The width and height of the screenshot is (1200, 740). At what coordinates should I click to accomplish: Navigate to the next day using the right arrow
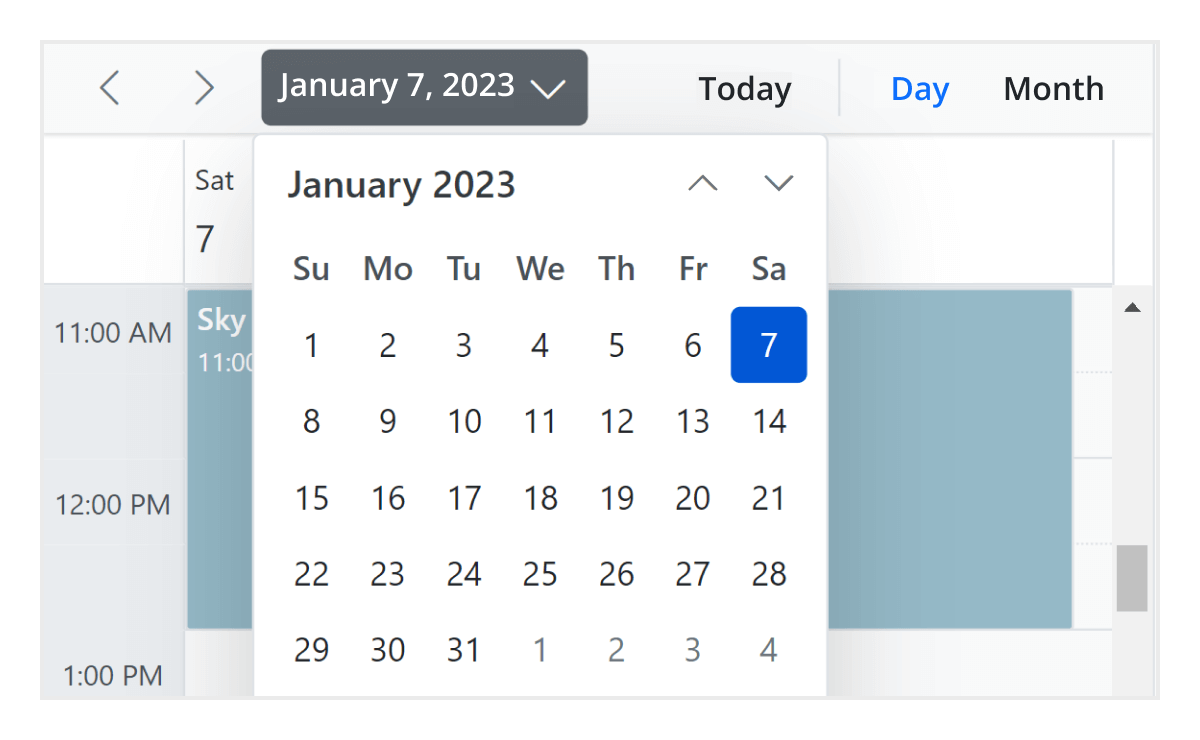pyautogui.click(x=204, y=88)
